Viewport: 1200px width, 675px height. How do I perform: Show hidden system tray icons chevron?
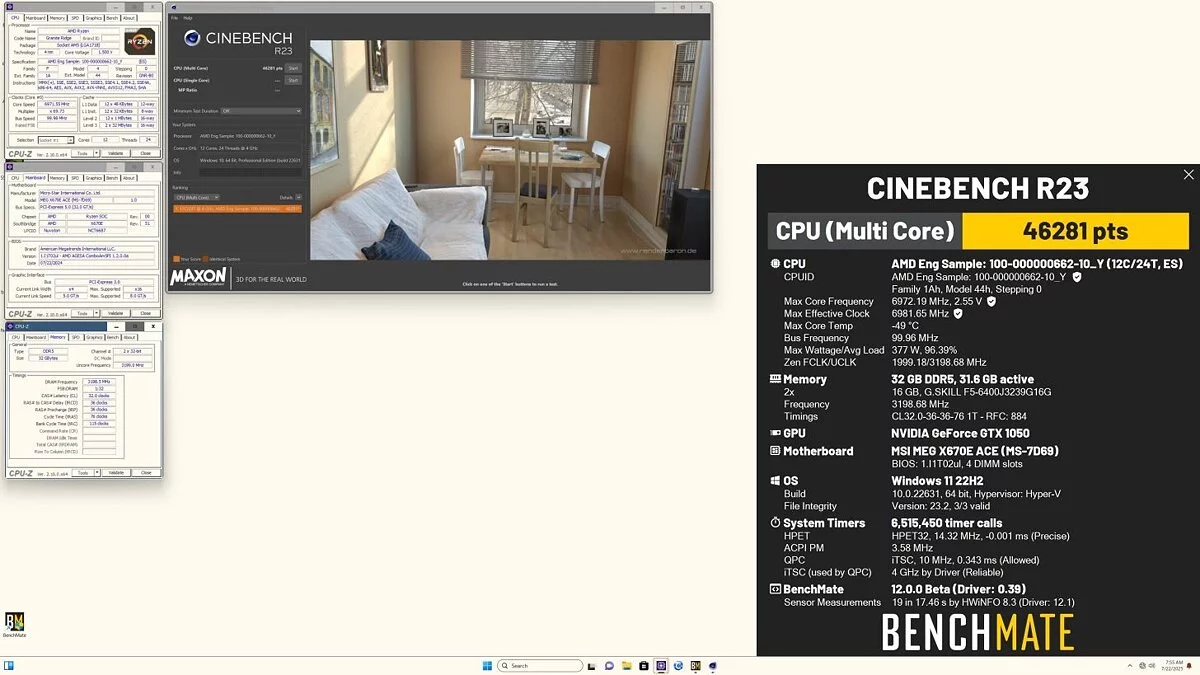click(1130, 666)
